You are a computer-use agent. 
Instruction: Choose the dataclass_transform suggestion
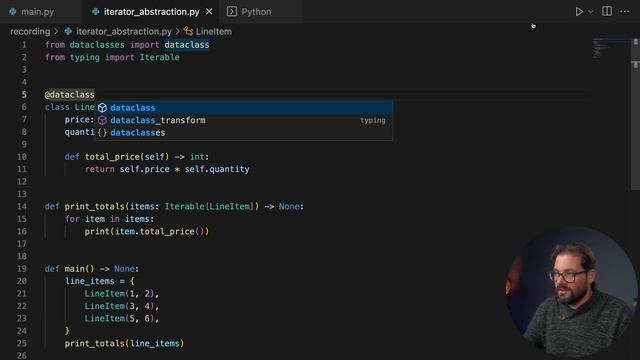pyautogui.click(x=244, y=120)
